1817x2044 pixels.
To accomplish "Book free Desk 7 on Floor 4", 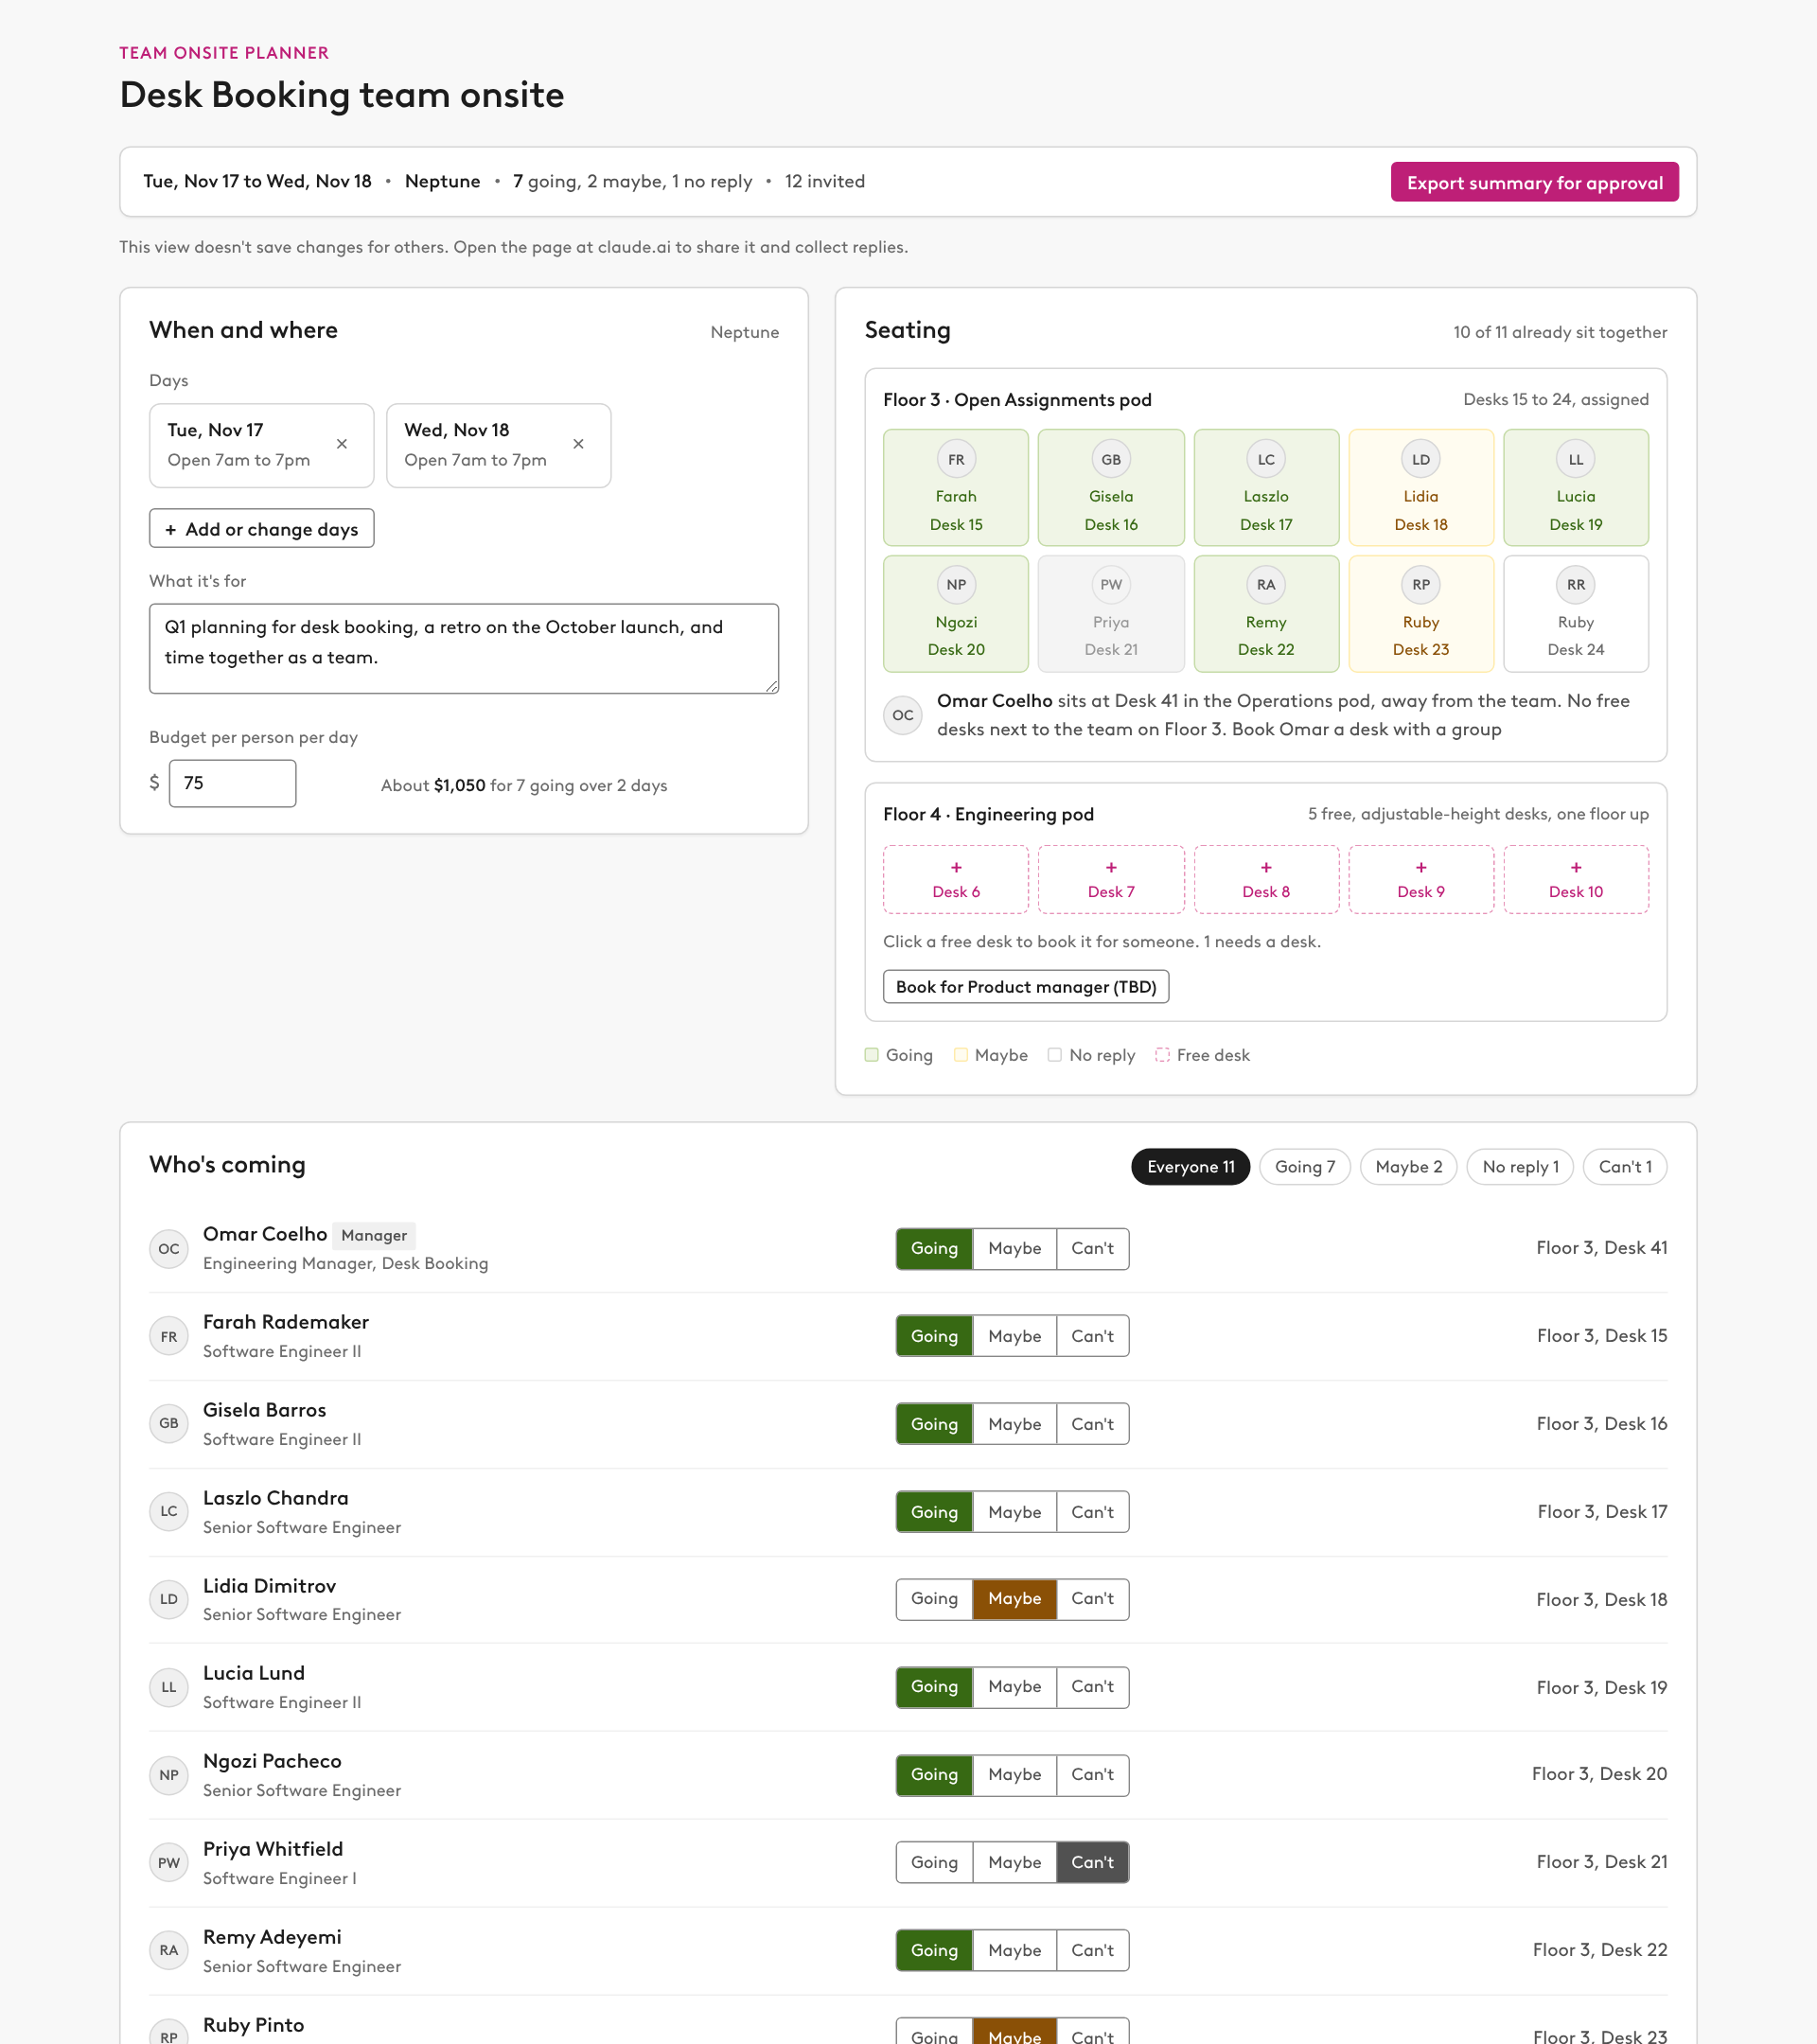I will (x=1111, y=879).
